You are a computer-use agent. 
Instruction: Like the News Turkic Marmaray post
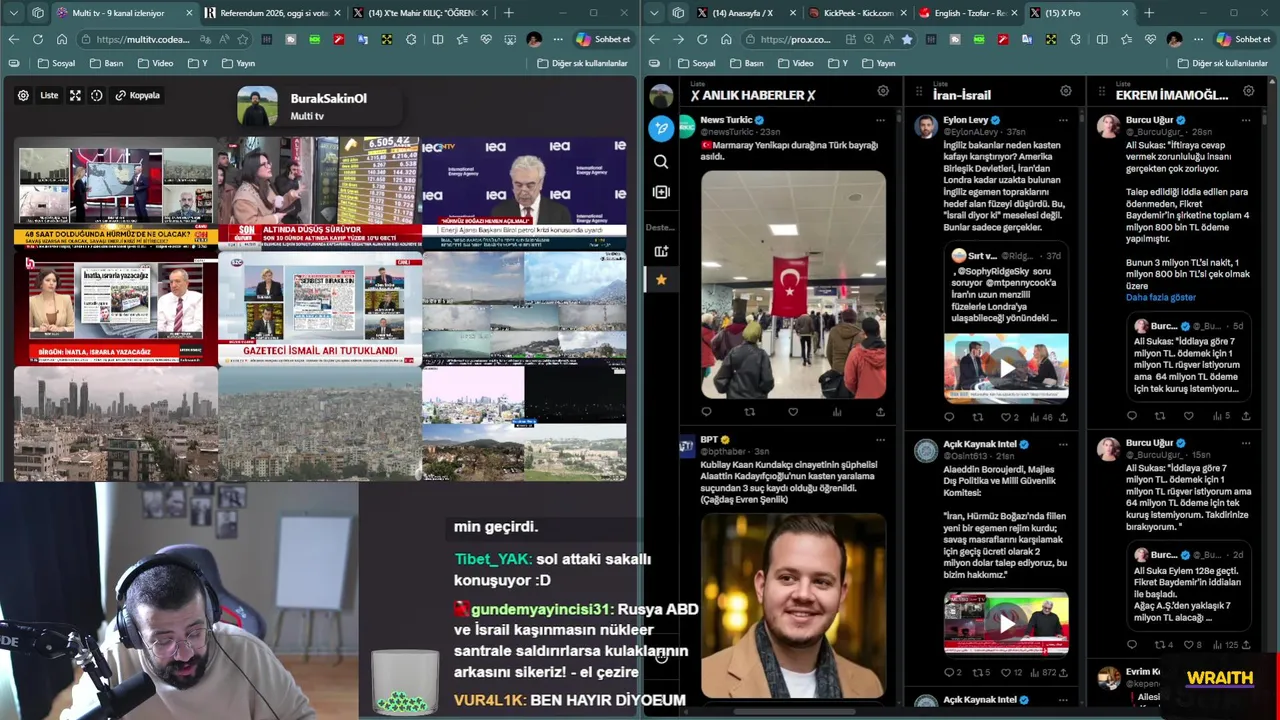click(x=793, y=412)
